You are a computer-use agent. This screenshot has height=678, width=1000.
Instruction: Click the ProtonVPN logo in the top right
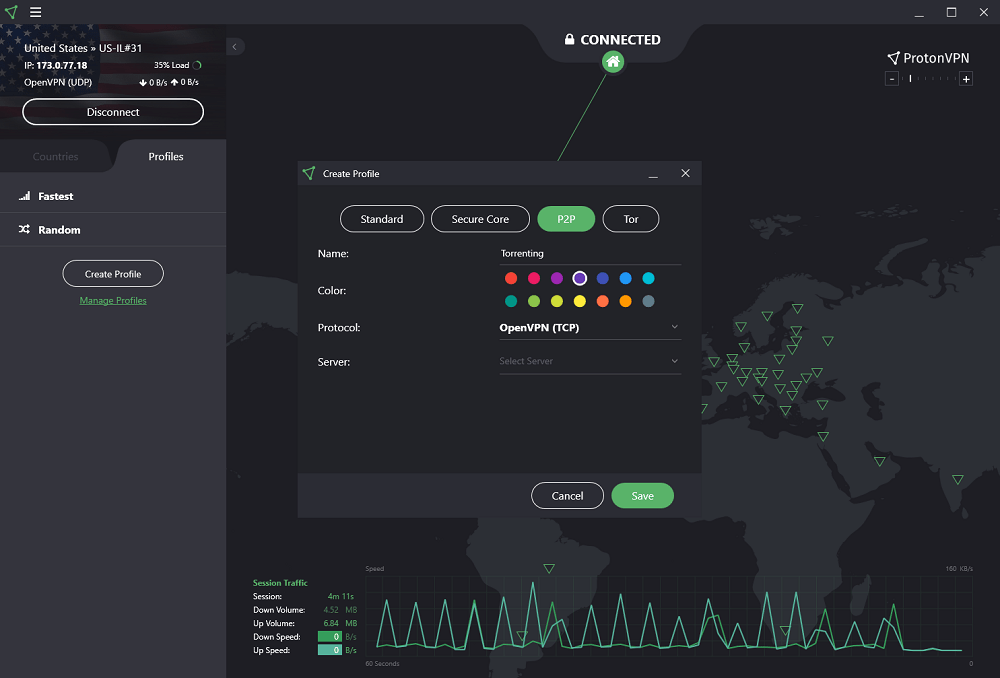pos(928,58)
